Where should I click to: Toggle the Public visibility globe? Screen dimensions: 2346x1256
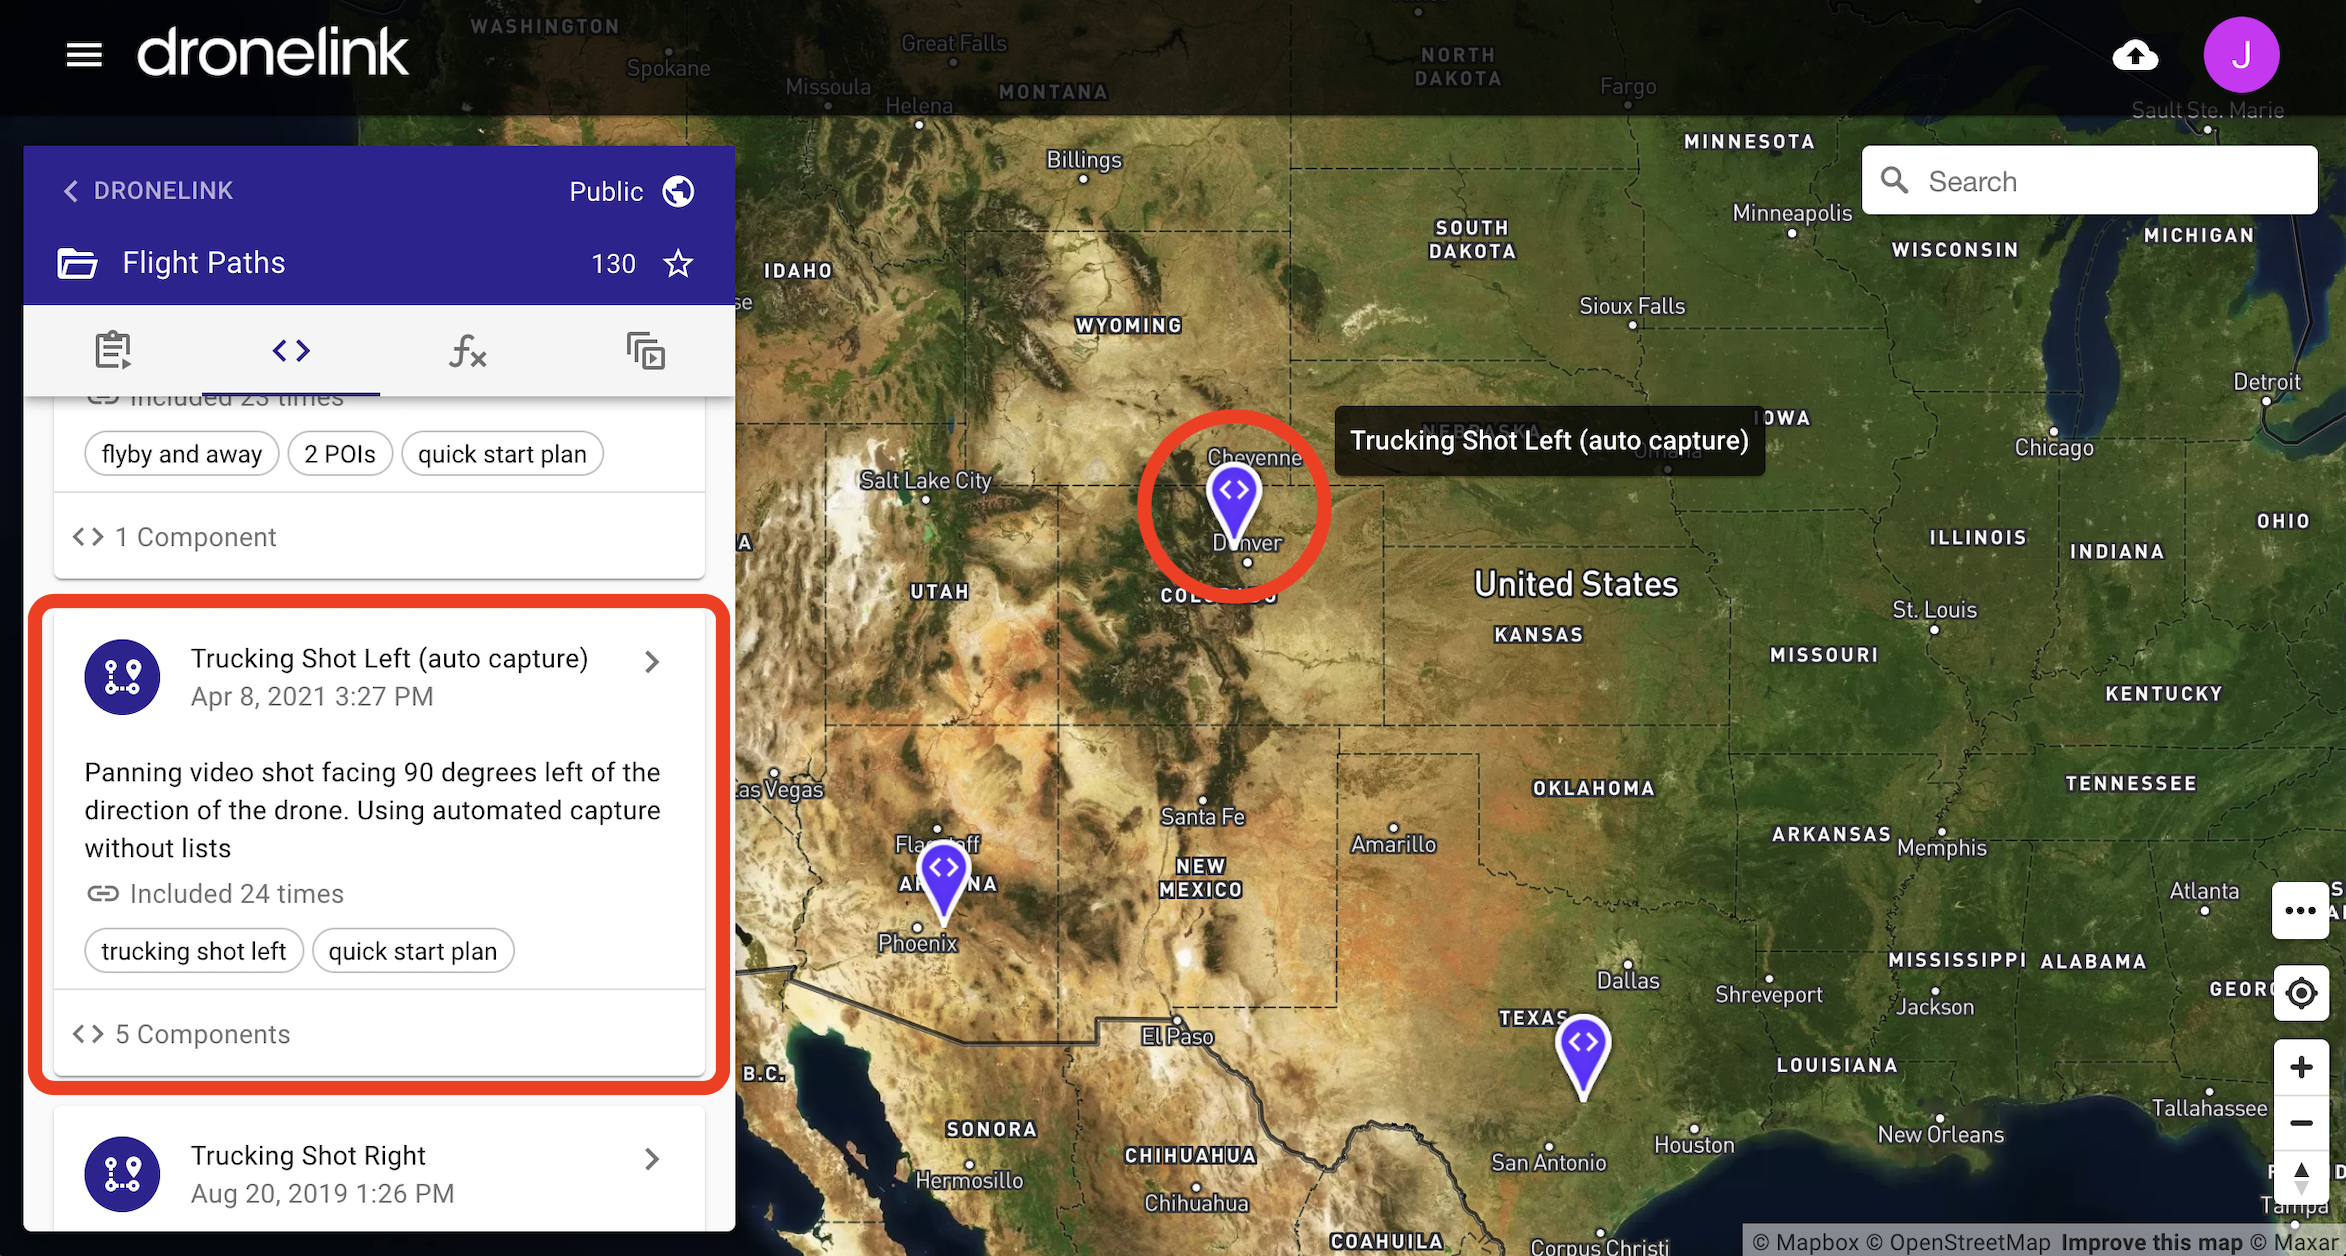(678, 191)
